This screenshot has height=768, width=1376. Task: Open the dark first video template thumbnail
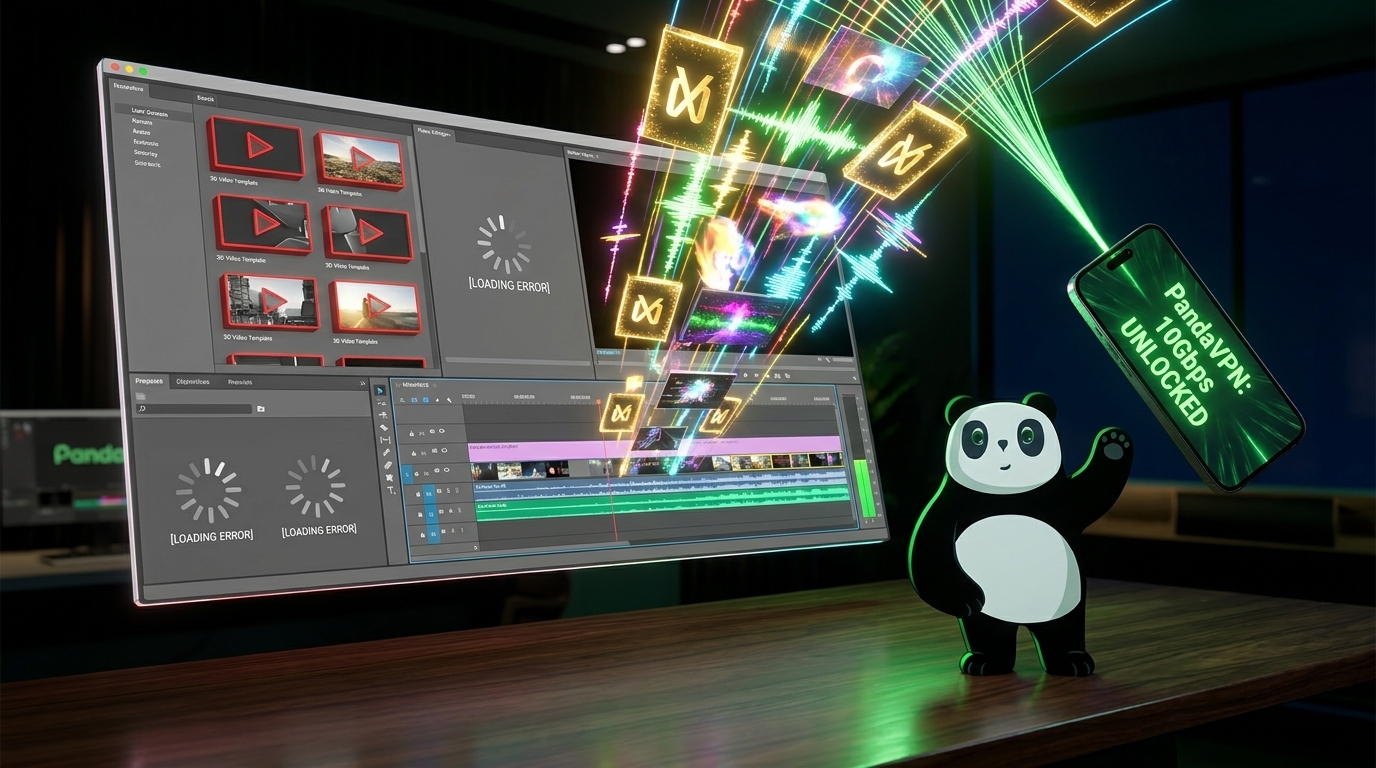256,148
